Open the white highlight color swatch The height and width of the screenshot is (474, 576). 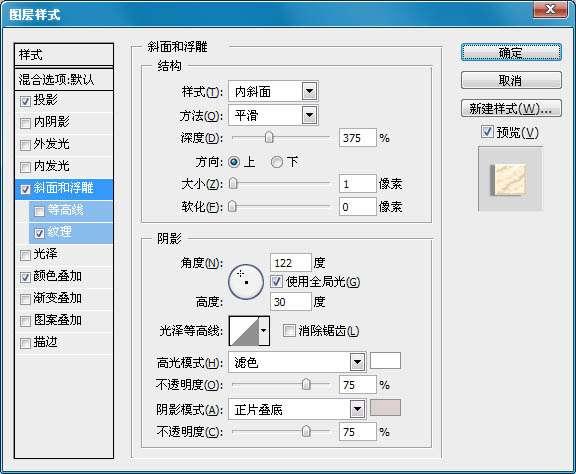(385, 361)
